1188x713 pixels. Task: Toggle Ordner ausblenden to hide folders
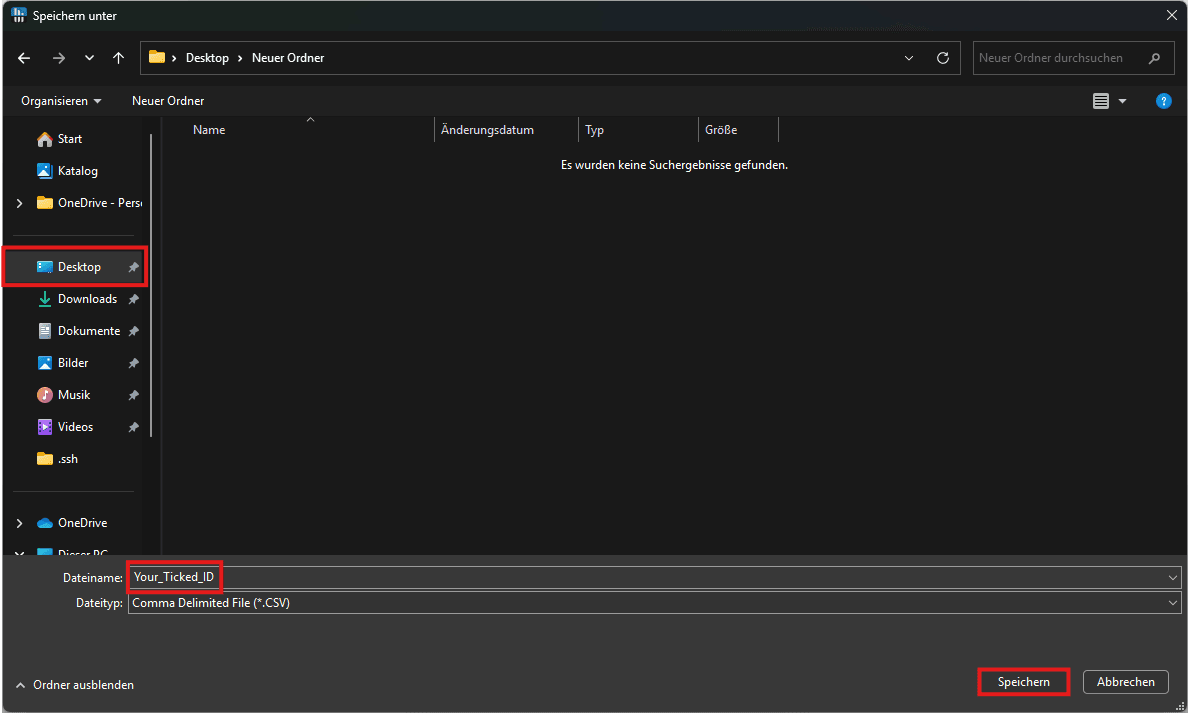[x=75, y=685]
